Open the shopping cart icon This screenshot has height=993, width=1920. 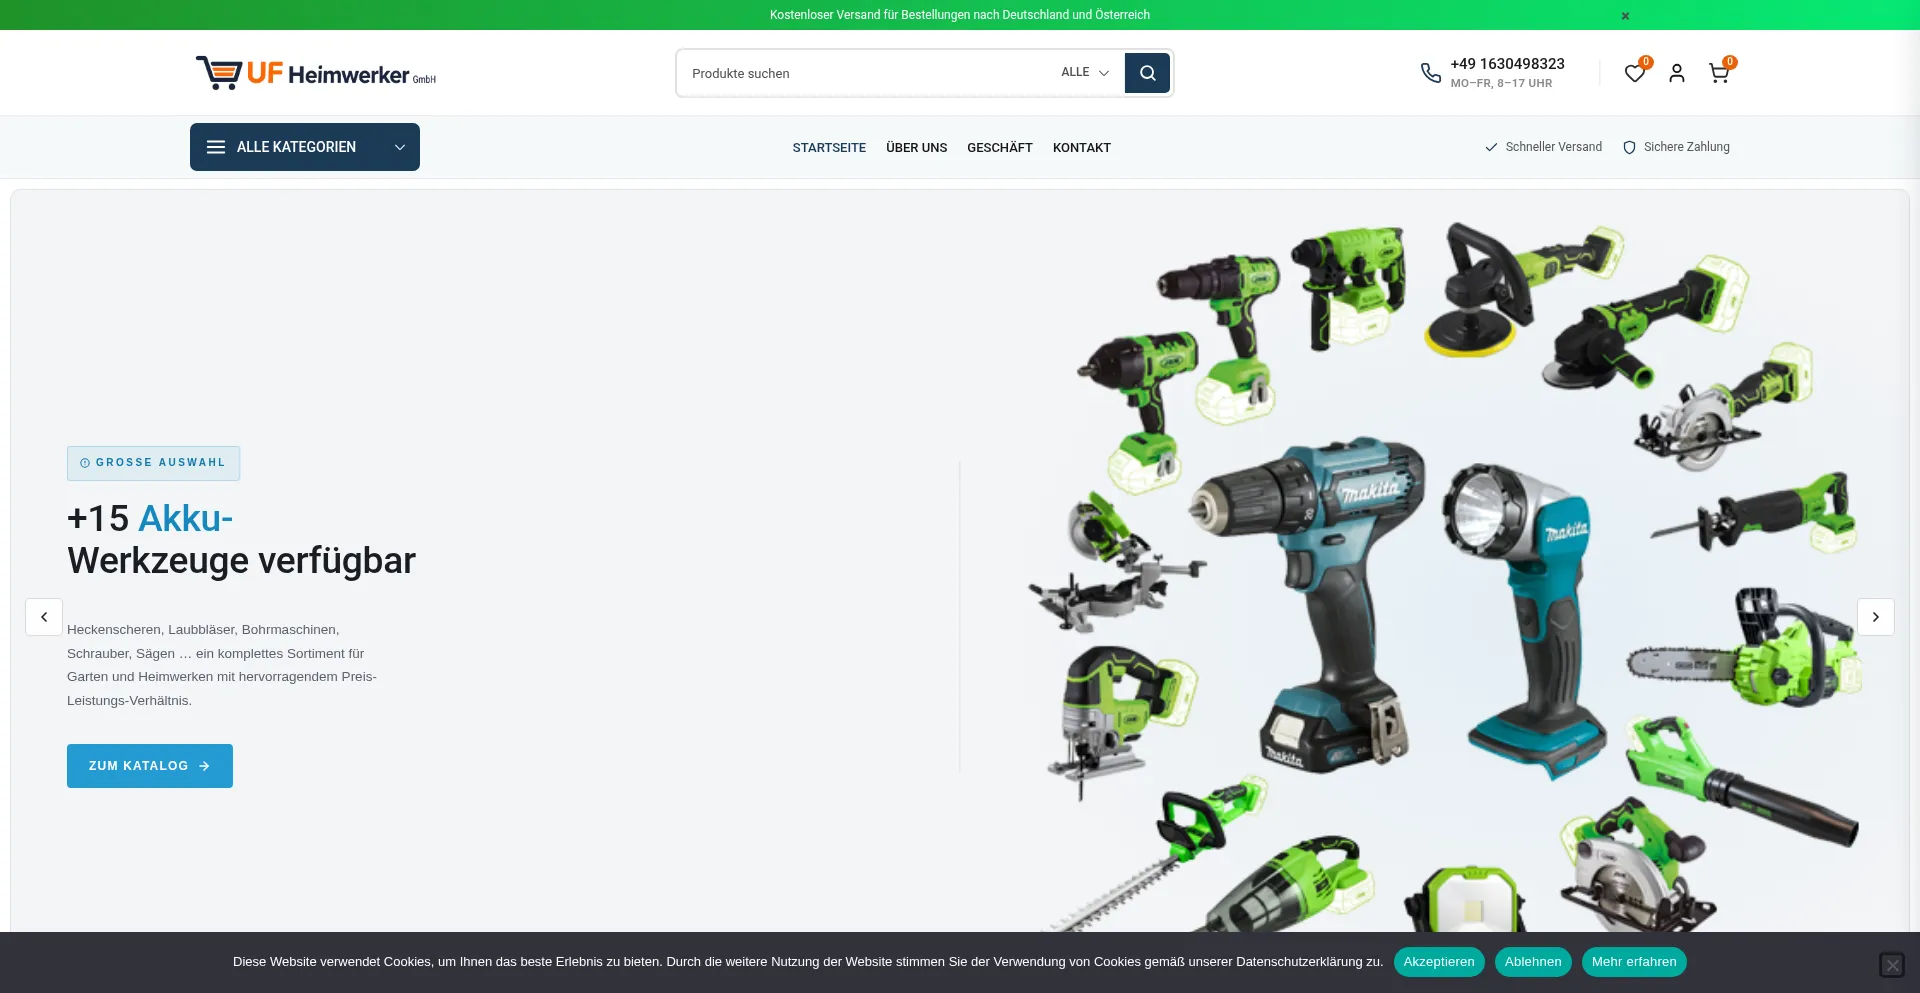coord(1719,73)
